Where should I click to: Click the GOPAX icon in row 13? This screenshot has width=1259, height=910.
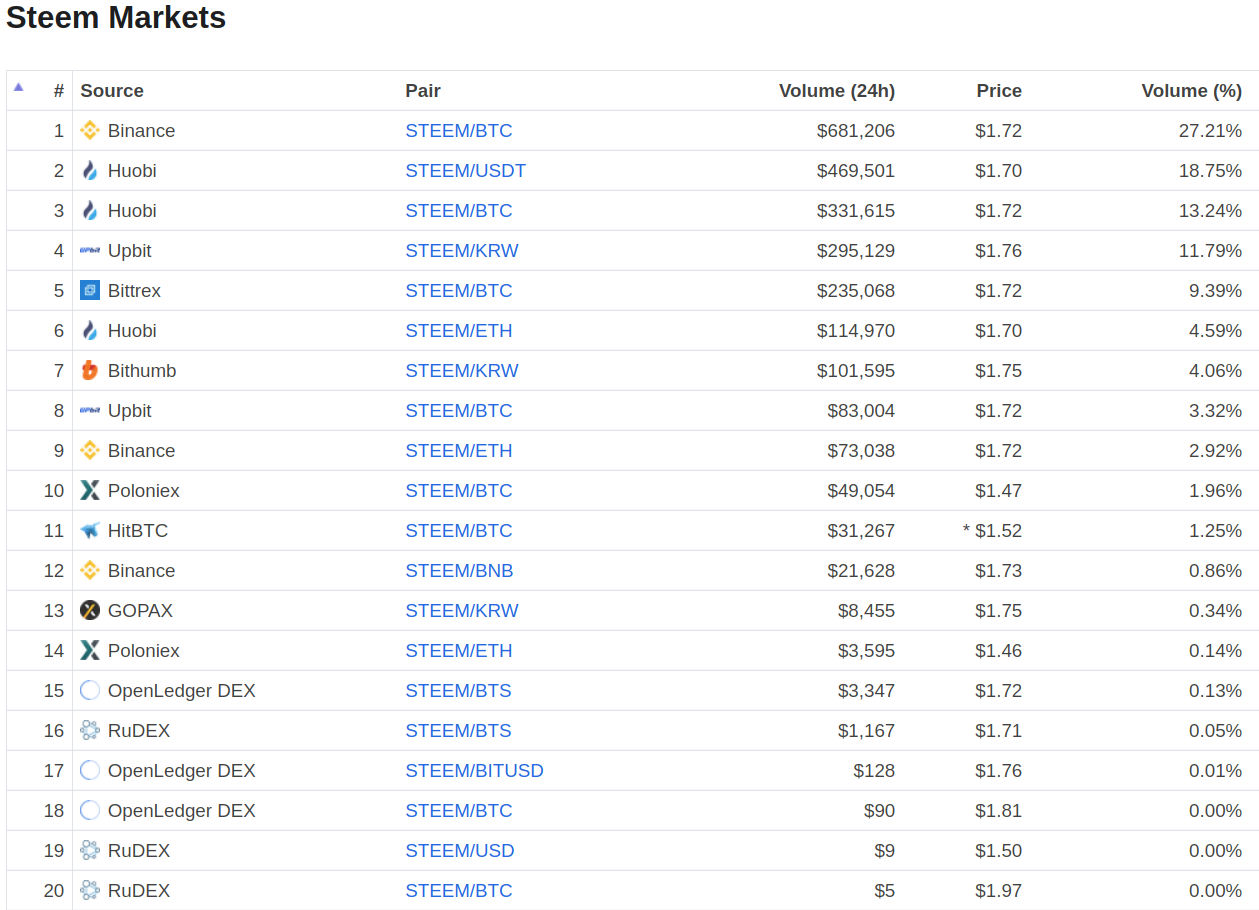[x=90, y=610]
